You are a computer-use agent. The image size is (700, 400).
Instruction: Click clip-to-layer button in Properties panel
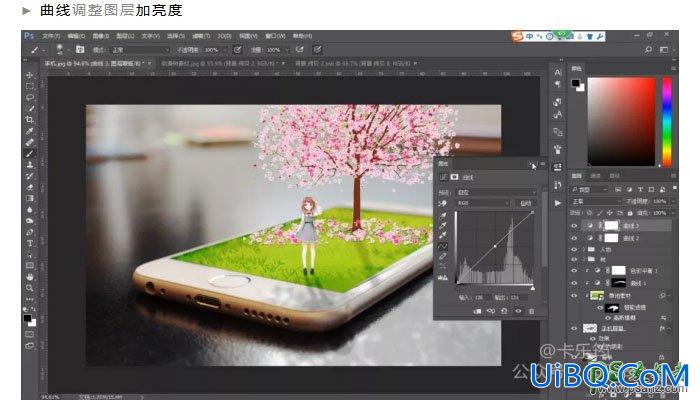477,311
